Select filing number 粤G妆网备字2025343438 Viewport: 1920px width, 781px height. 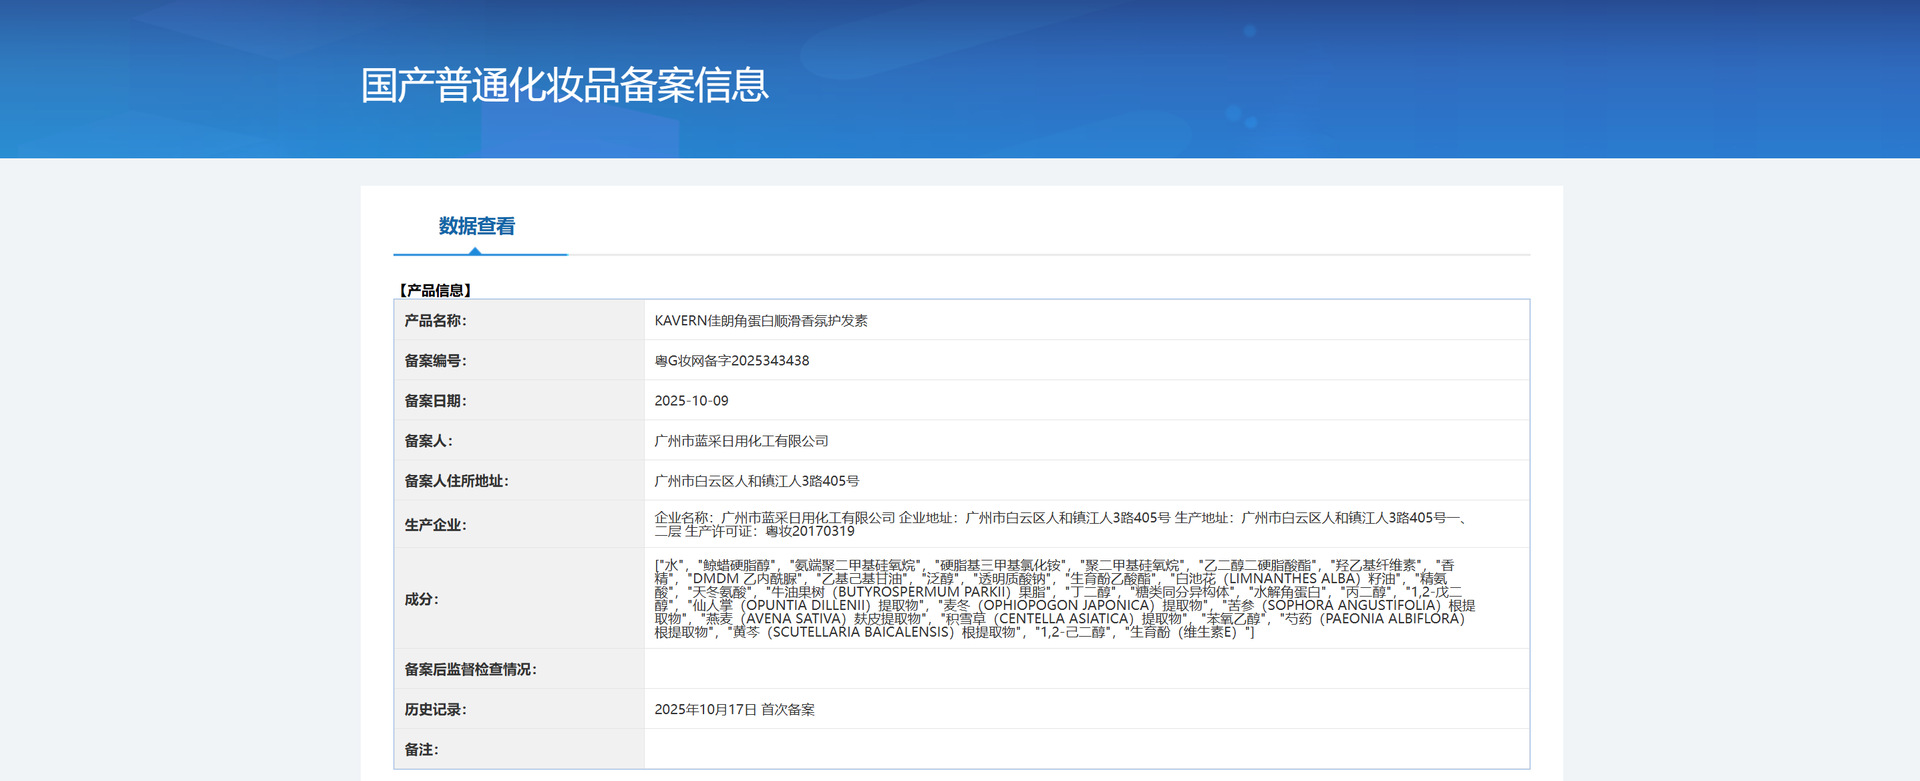(x=732, y=361)
